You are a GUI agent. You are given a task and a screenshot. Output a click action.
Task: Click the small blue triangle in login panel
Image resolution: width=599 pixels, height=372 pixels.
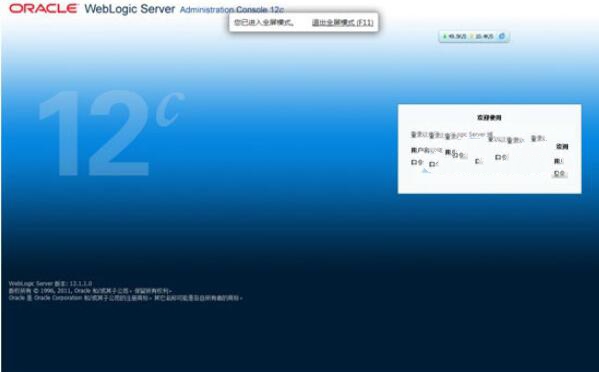[x=425, y=170]
